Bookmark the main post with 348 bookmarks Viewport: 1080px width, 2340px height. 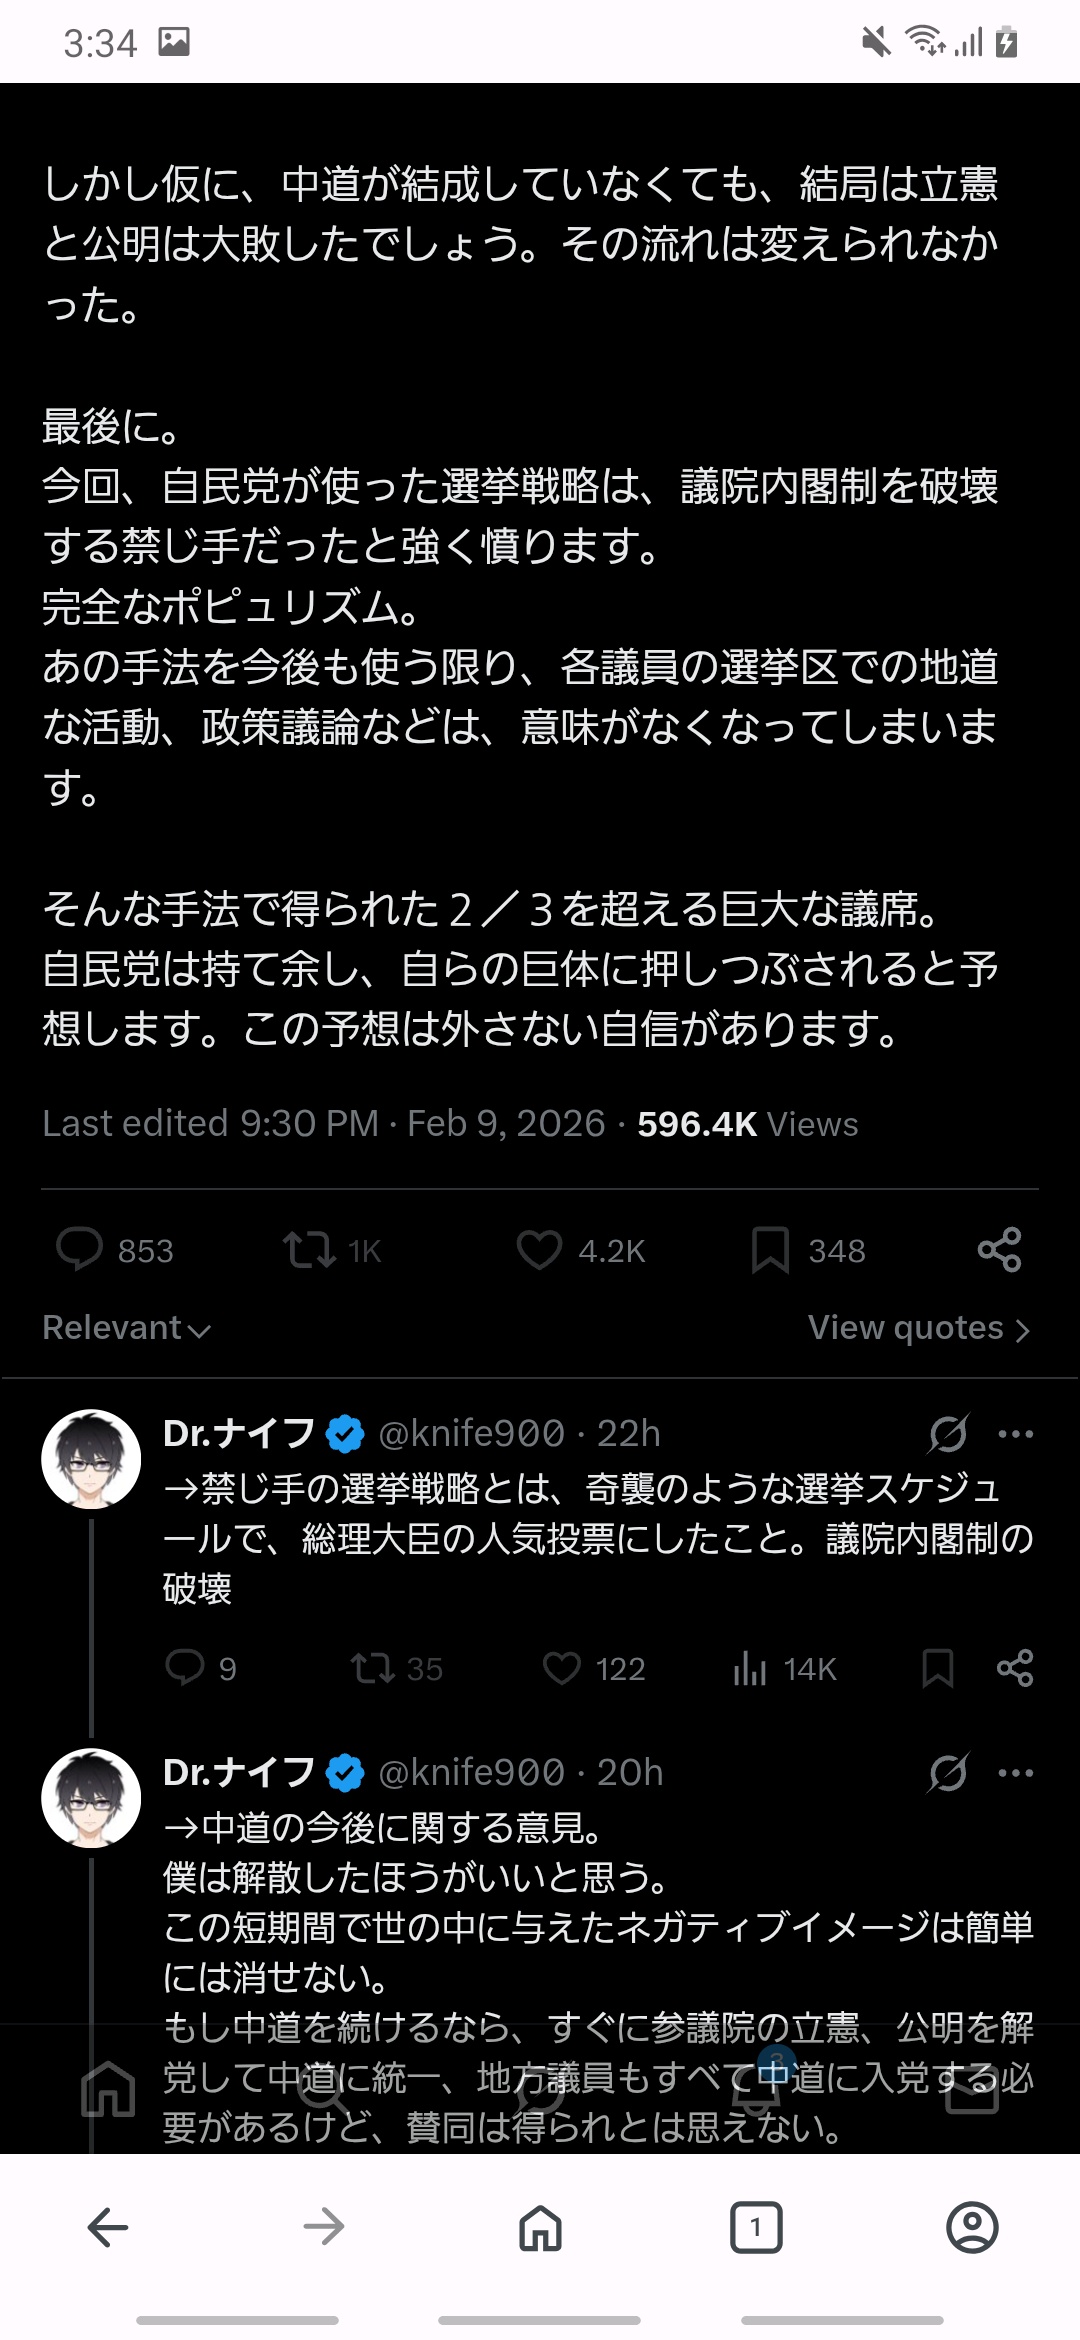[770, 1250]
